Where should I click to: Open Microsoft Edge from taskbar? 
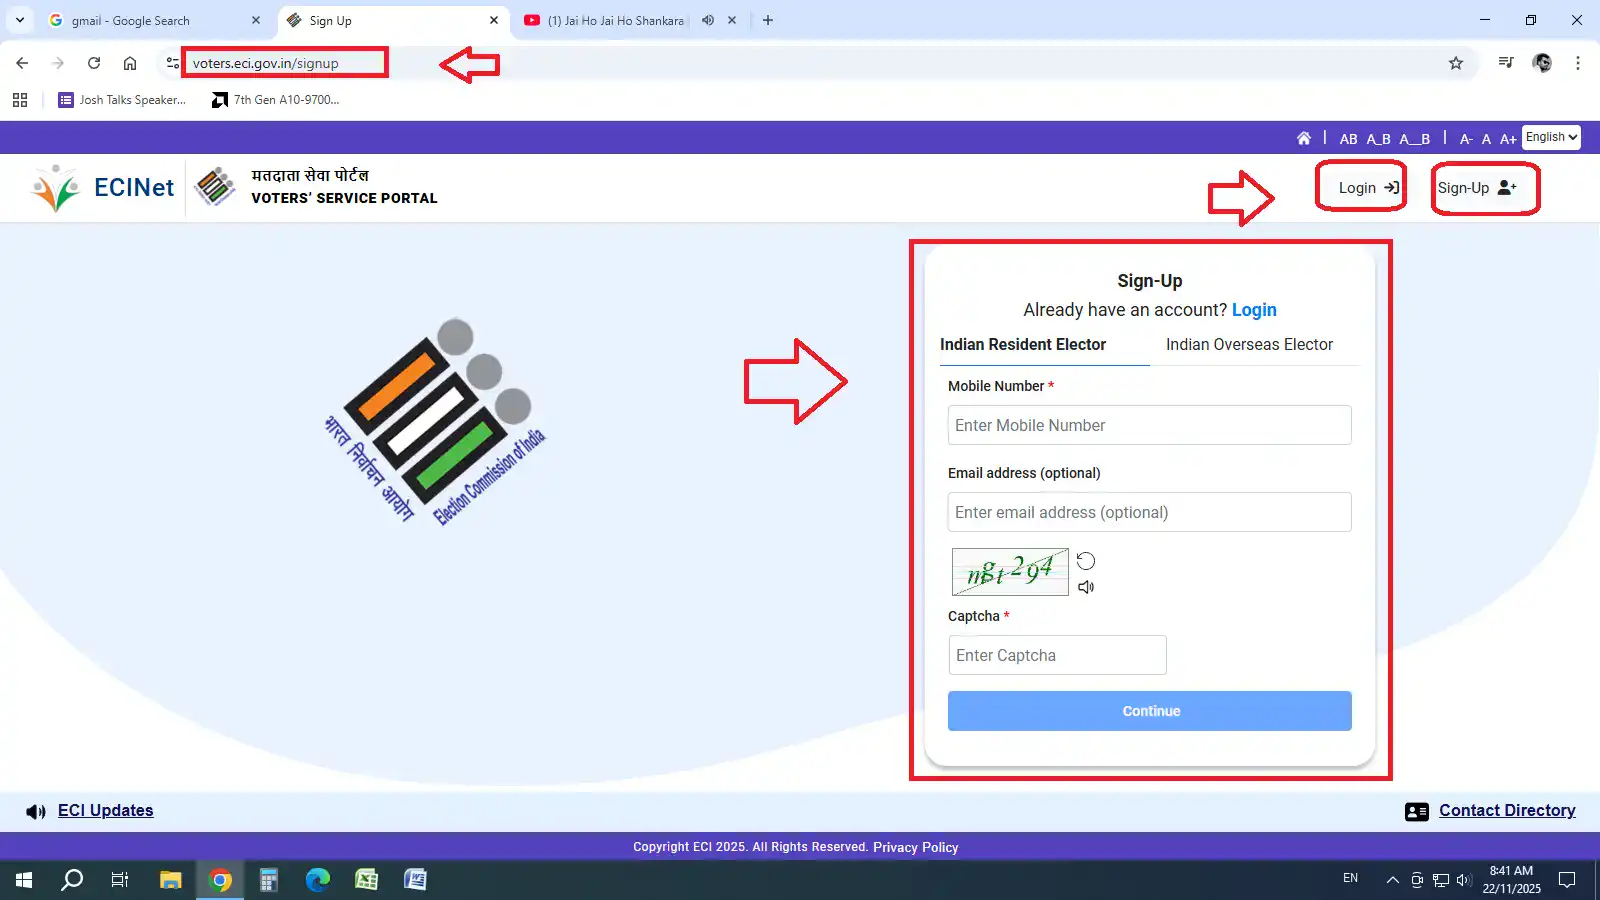318,880
